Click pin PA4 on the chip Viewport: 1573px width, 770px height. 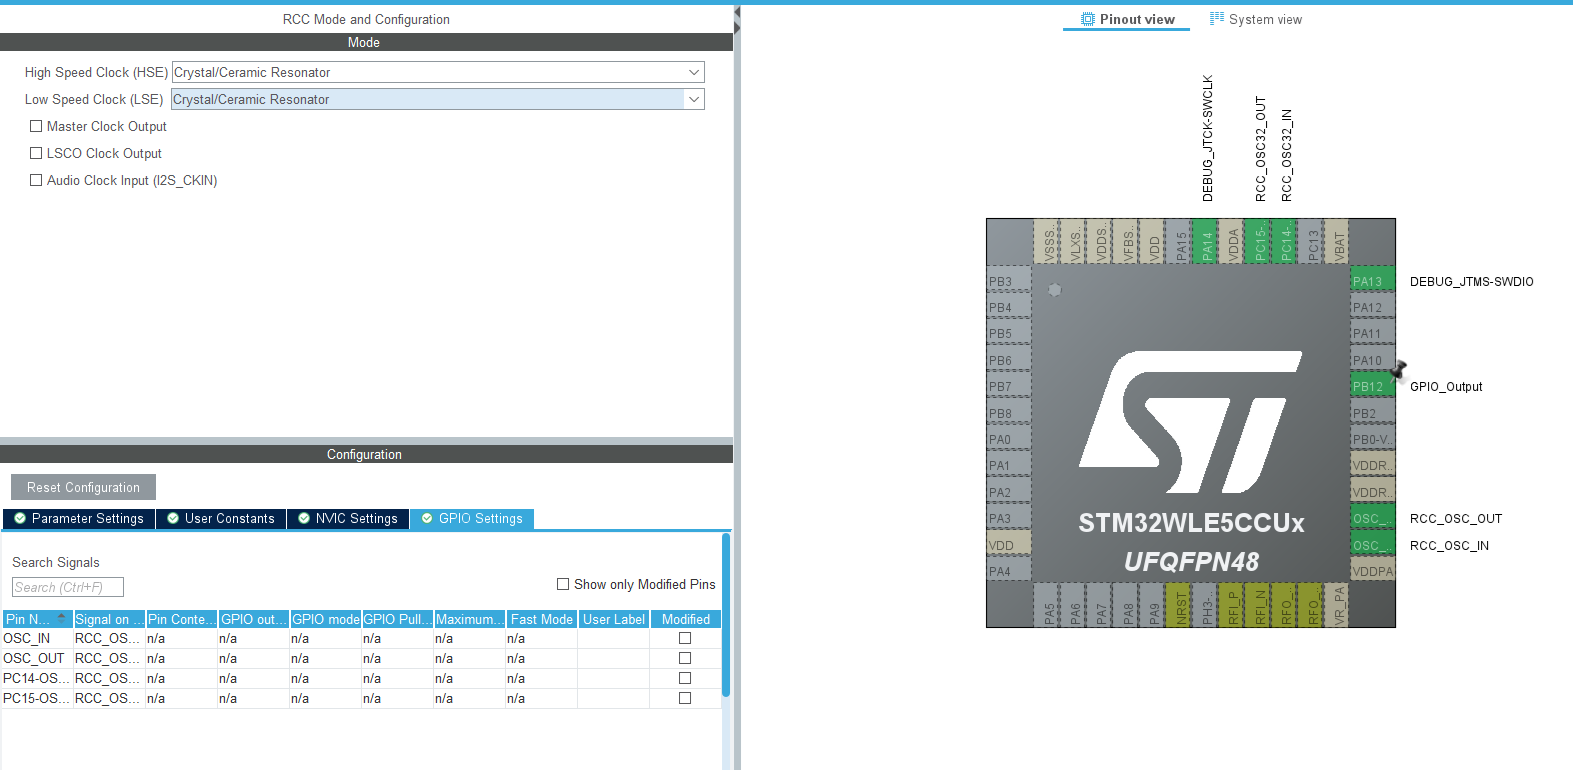click(1009, 571)
